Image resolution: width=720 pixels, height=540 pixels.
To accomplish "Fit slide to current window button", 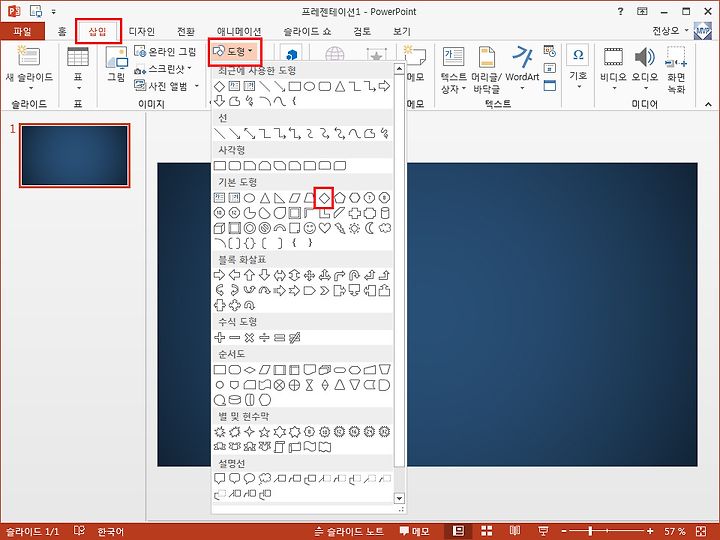I will (701, 531).
